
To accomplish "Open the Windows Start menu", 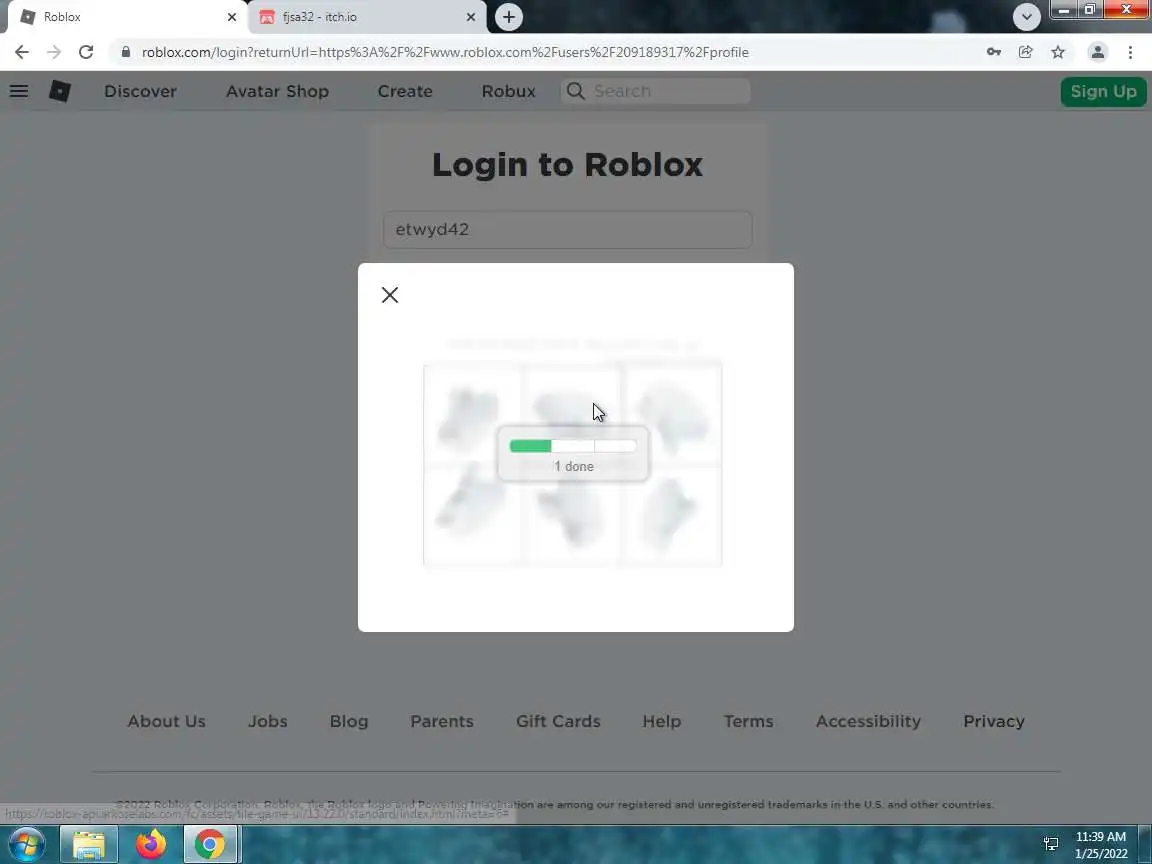I will click(x=27, y=844).
